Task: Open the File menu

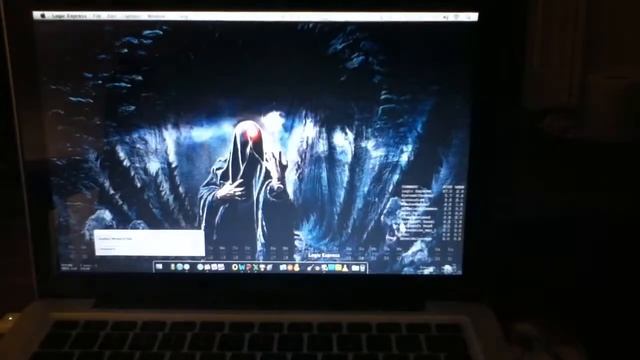Action: pos(97,16)
